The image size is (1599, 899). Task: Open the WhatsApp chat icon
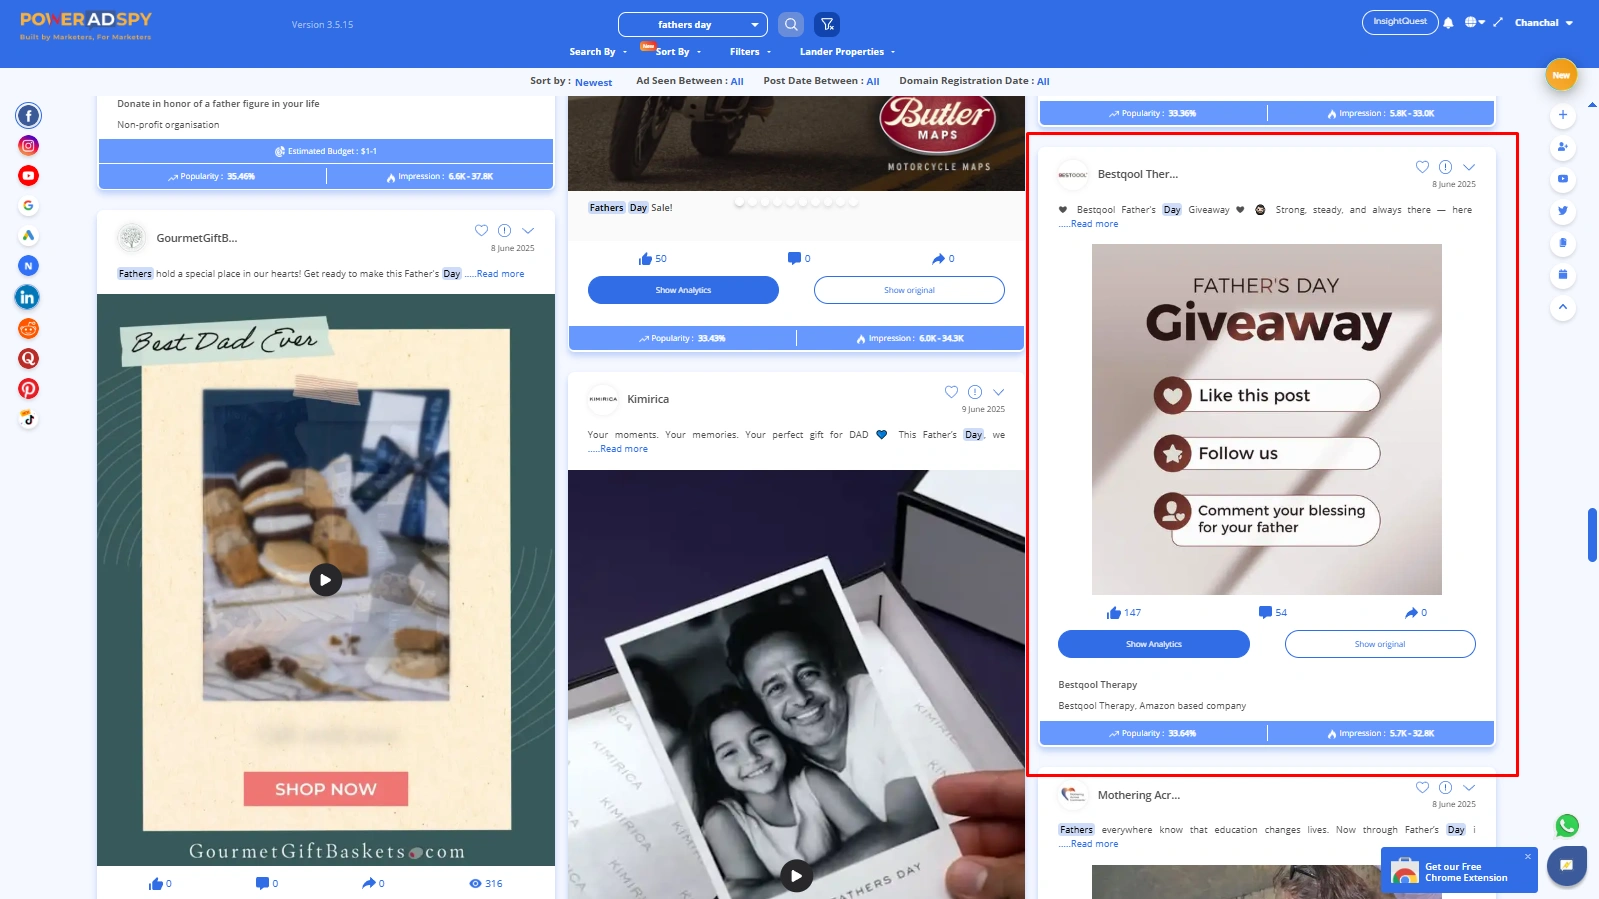pos(1567,826)
